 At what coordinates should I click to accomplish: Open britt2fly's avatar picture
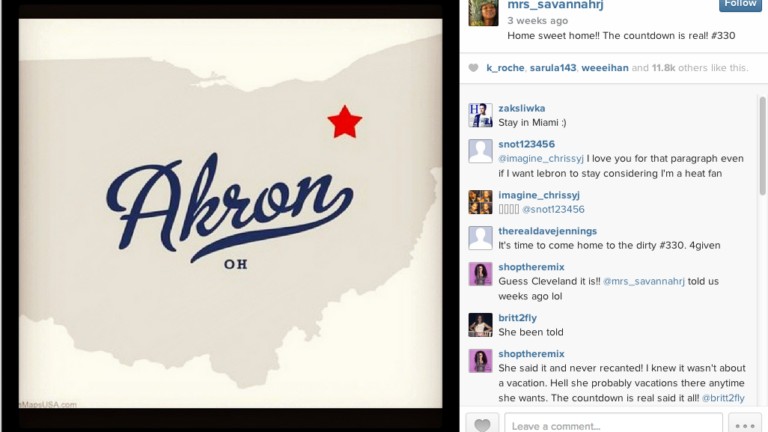(x=480, y=324)
